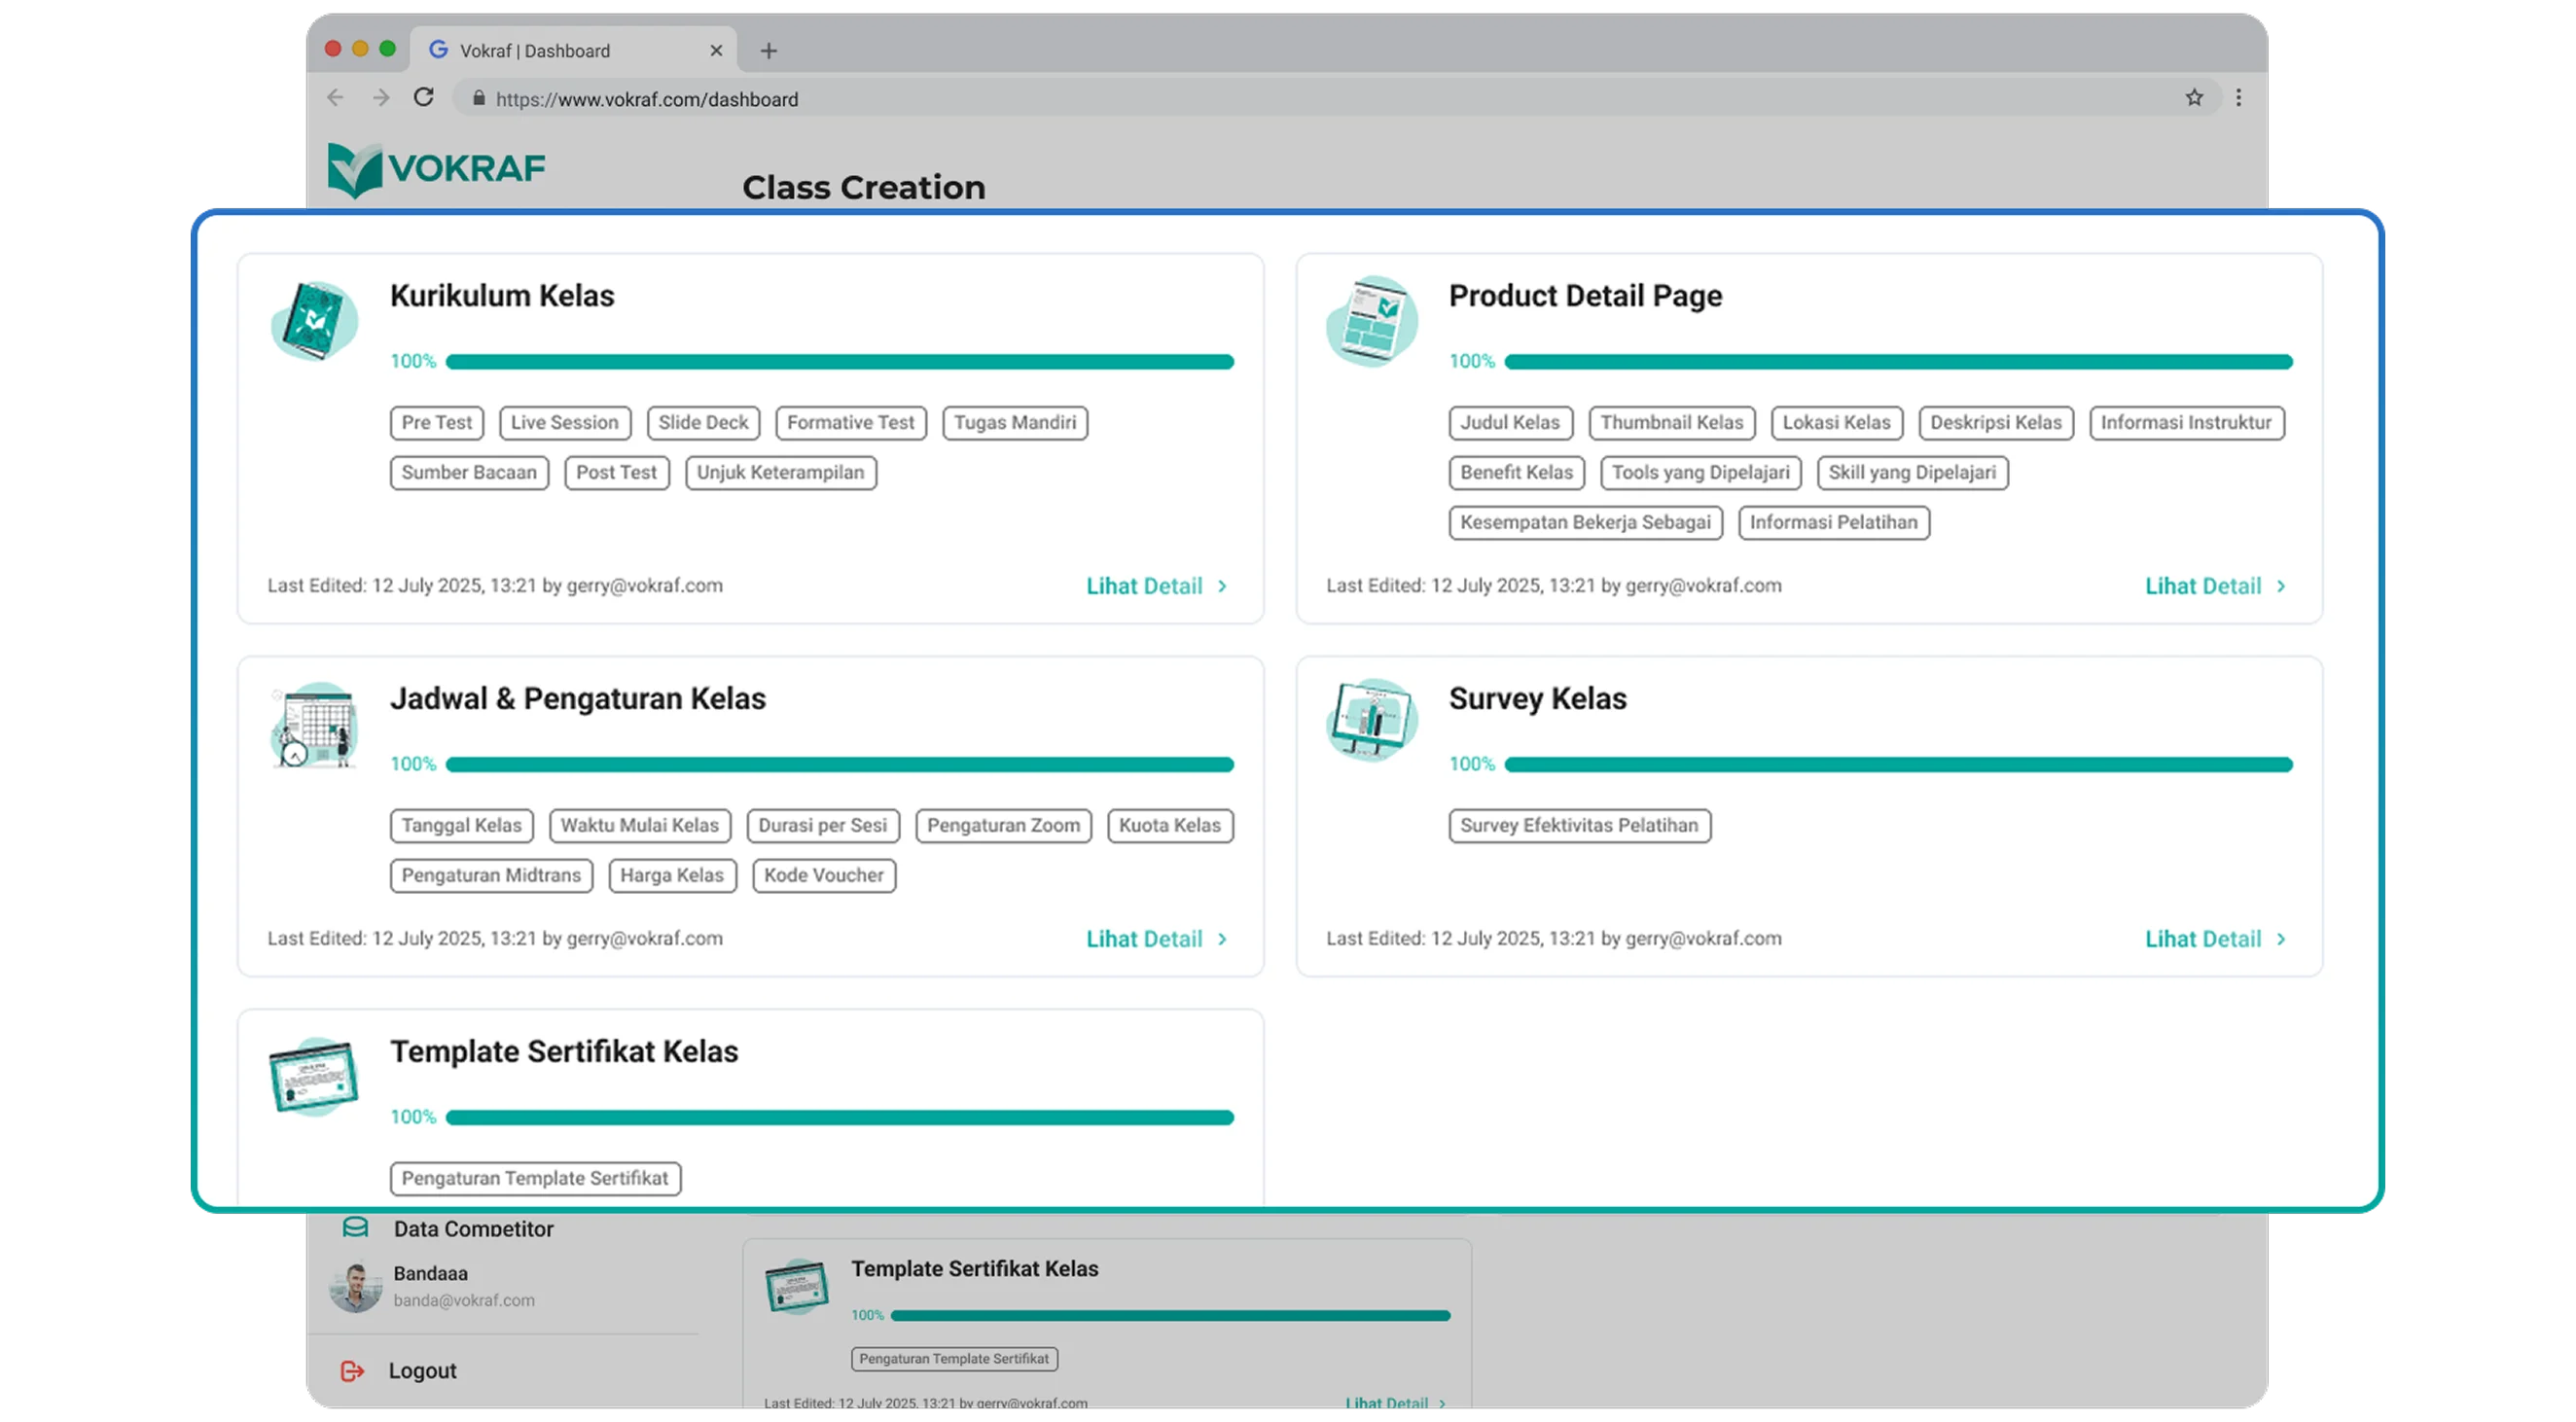The image size is (2576, 1422).
Task: Select the Live Session tag
Action: click(564, 423)
